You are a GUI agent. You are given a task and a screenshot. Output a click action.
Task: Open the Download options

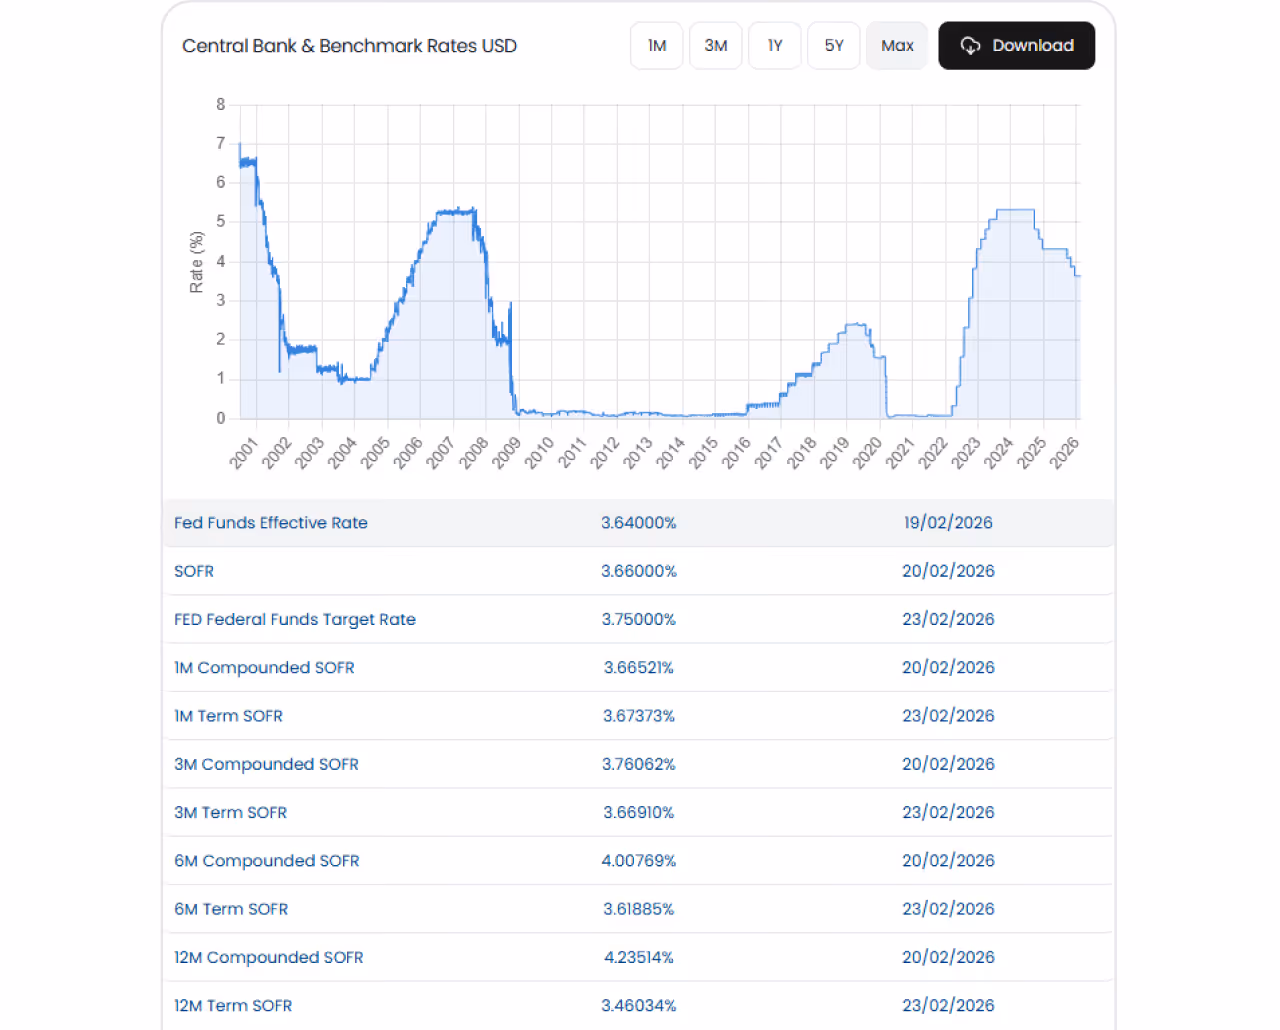point(1016,45)
